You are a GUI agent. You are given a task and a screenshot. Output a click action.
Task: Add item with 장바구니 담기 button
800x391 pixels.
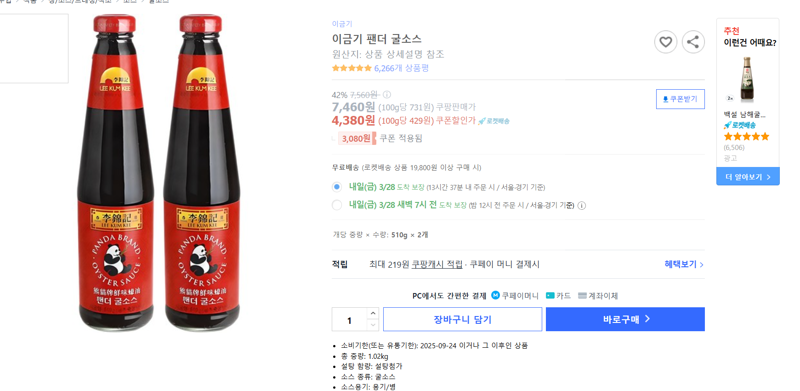pos(462,319)
